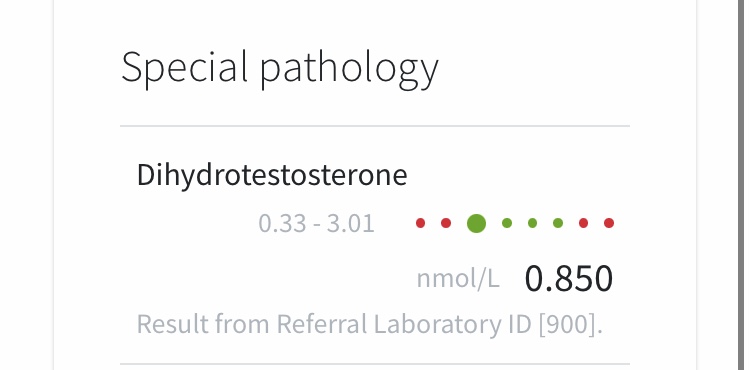Click divider line below Special pathology heading
Viewport: 750px width, 370px height.
click(375, 126)
